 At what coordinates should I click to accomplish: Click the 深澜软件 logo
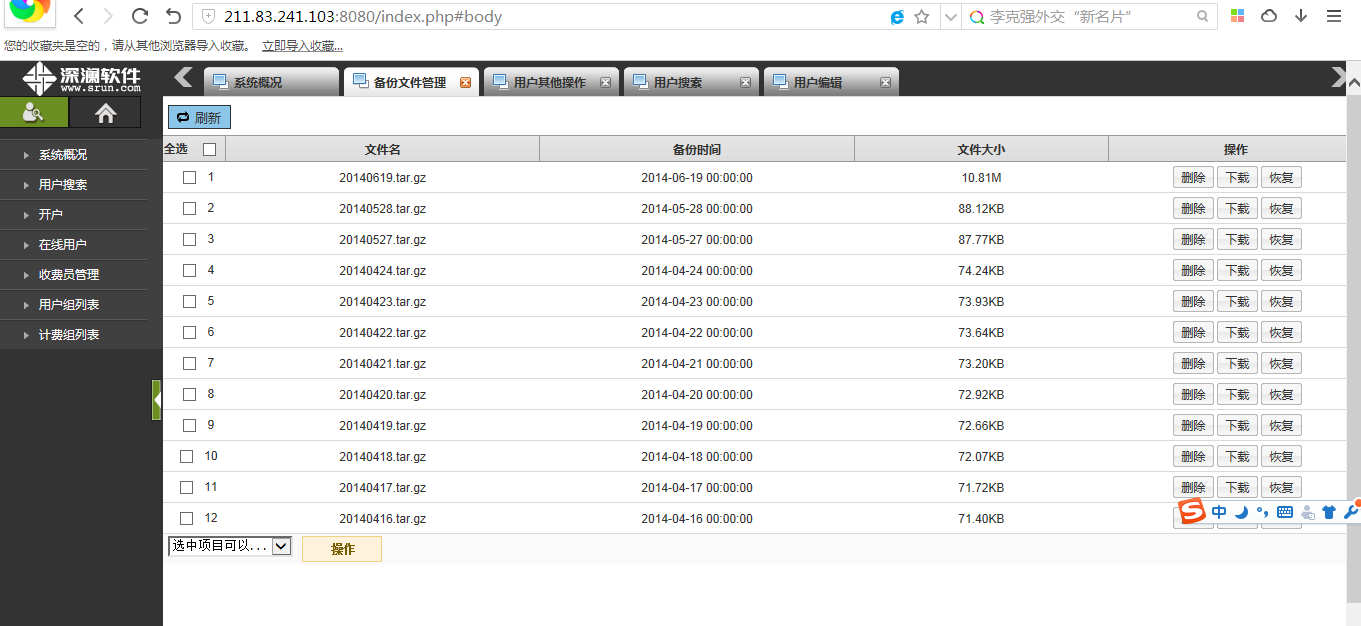coord(82,78)
